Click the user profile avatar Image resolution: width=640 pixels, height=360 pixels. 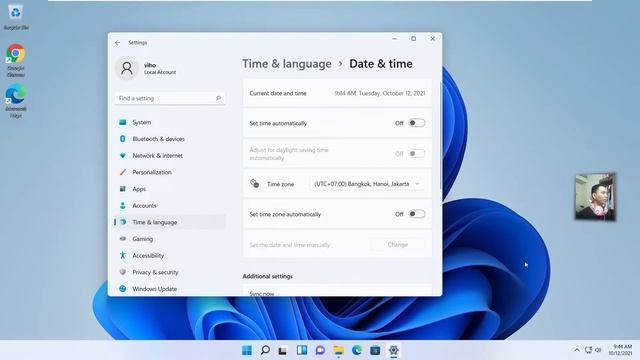coord(127,68)
